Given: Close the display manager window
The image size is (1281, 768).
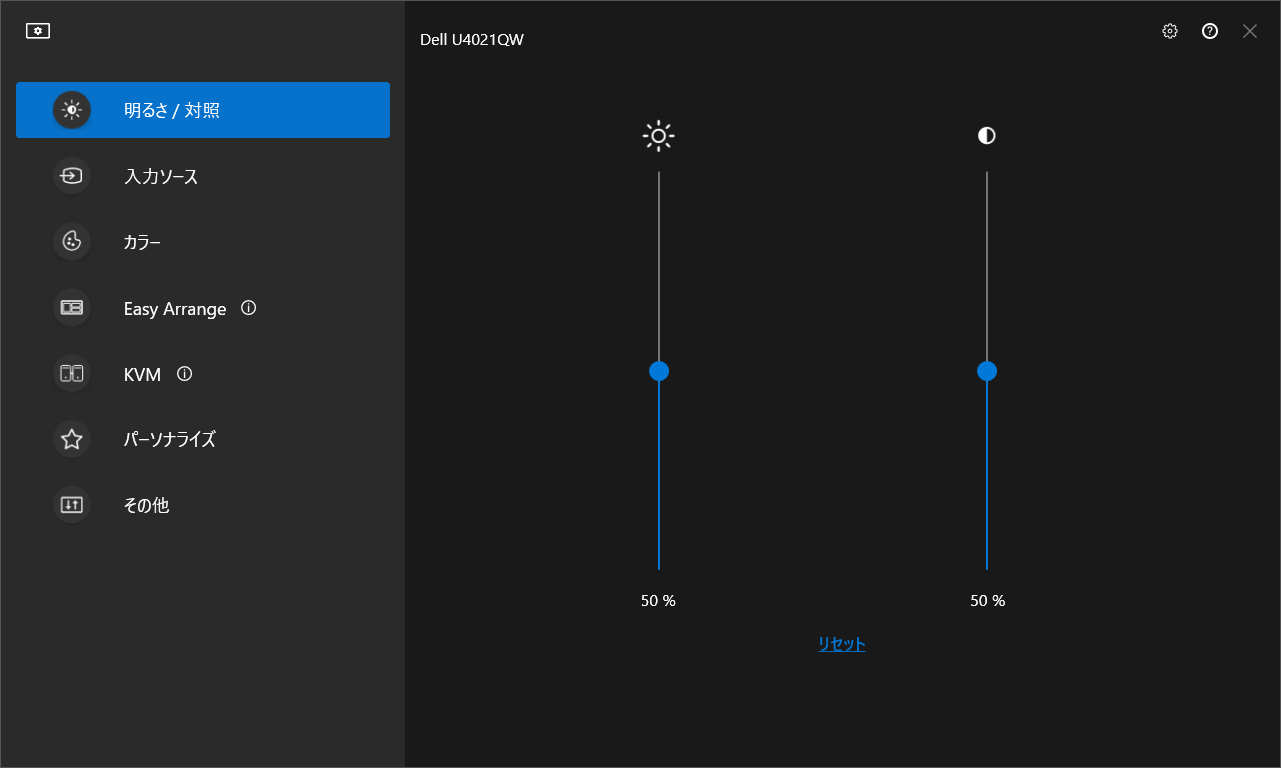Looking at the screenshot, I should point(1250,31).
